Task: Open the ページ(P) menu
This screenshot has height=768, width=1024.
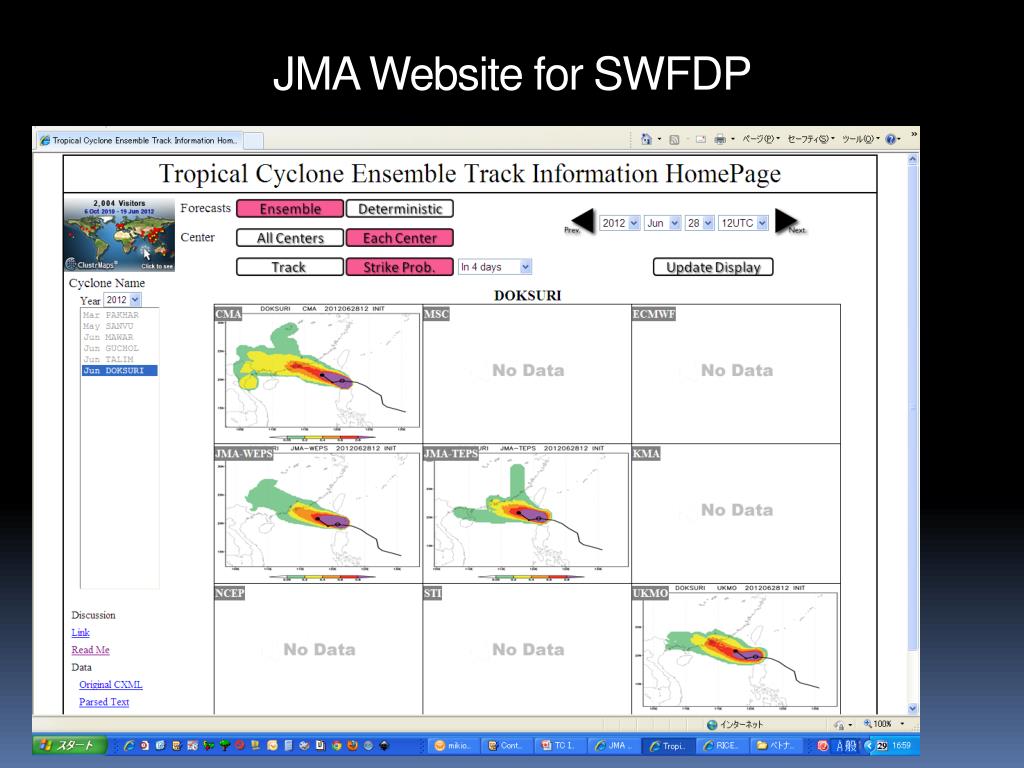Action: click(761, 139)
